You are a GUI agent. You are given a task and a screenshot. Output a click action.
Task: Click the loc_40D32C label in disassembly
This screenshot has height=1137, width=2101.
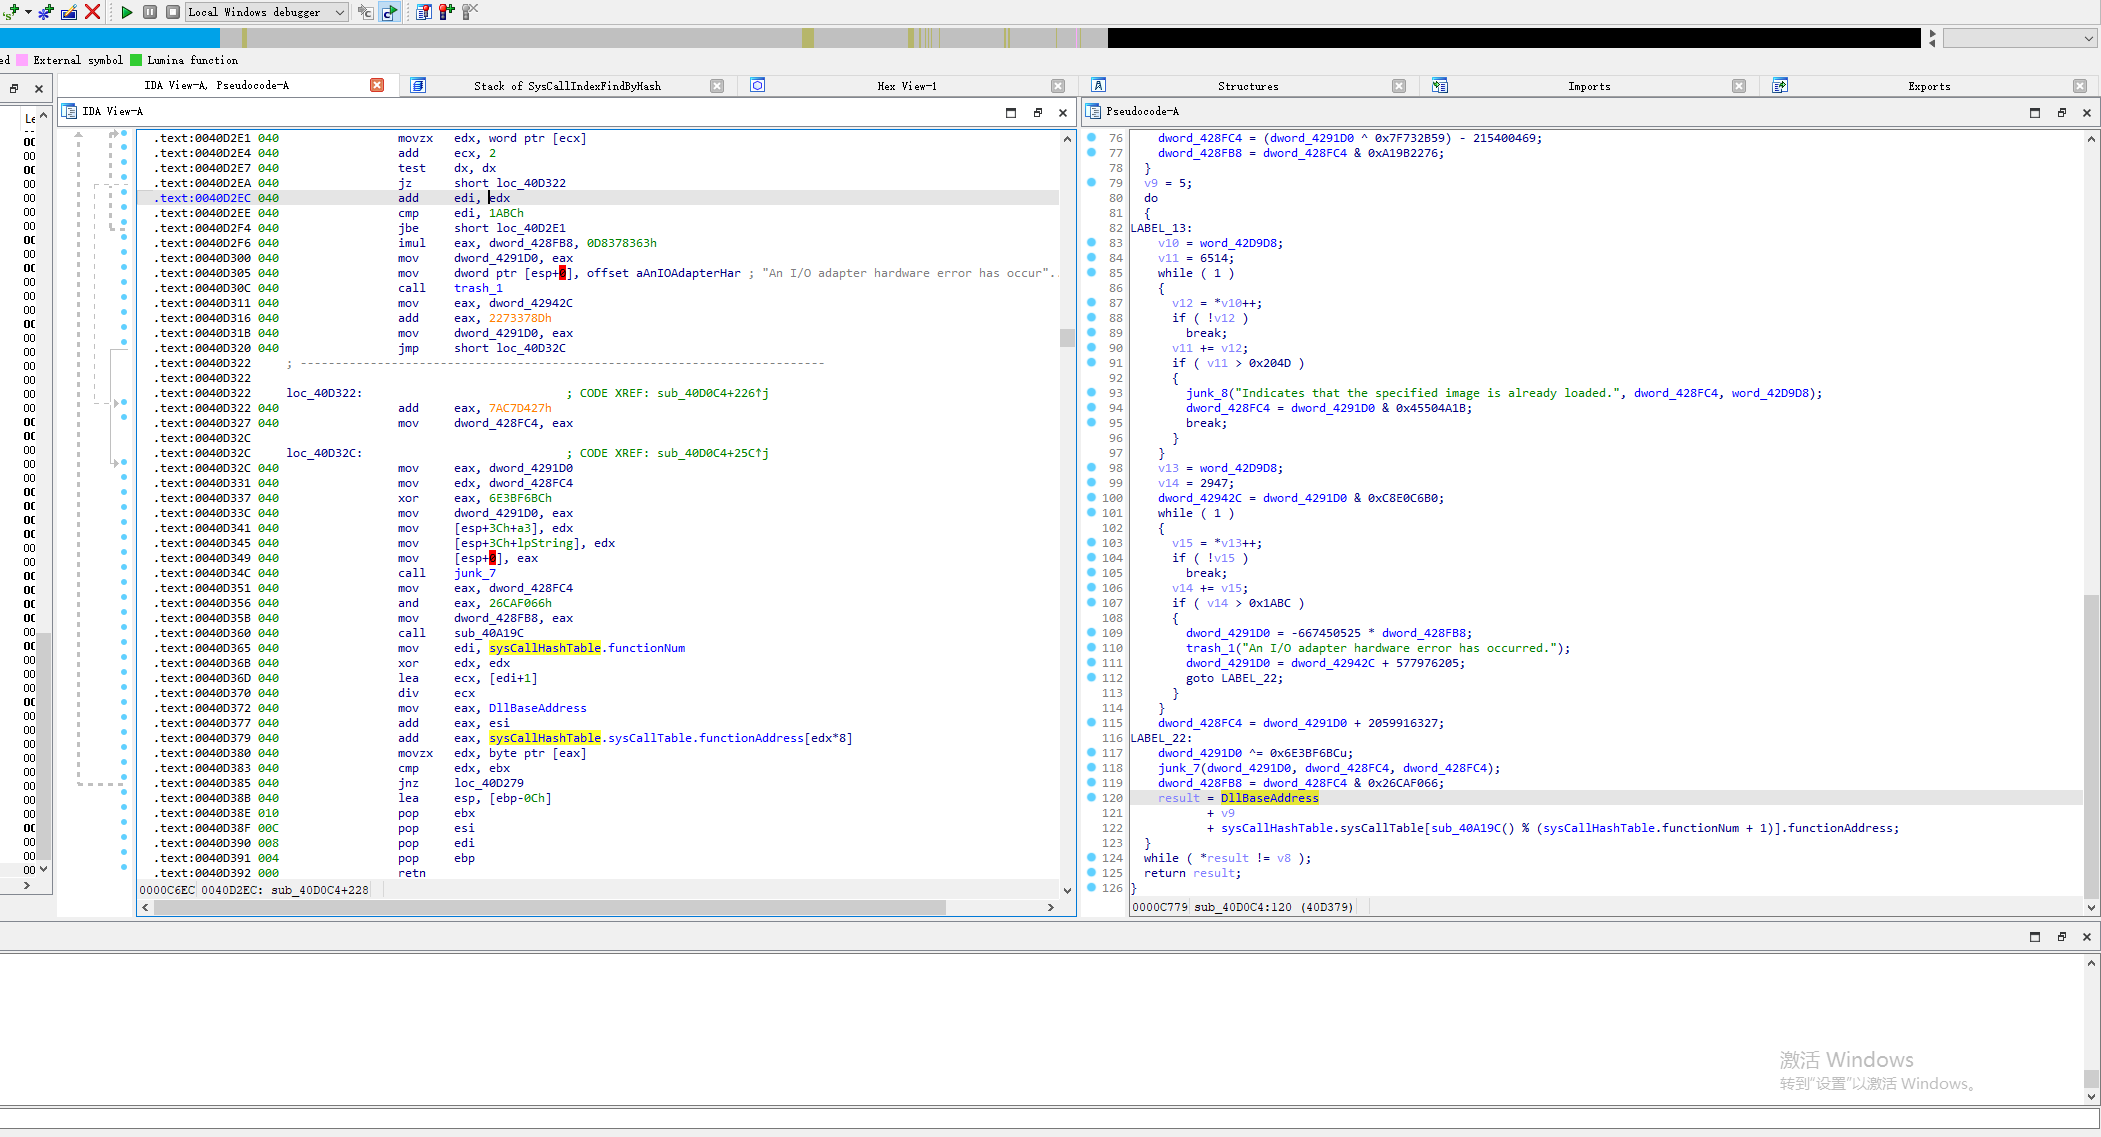coord(324,453)
